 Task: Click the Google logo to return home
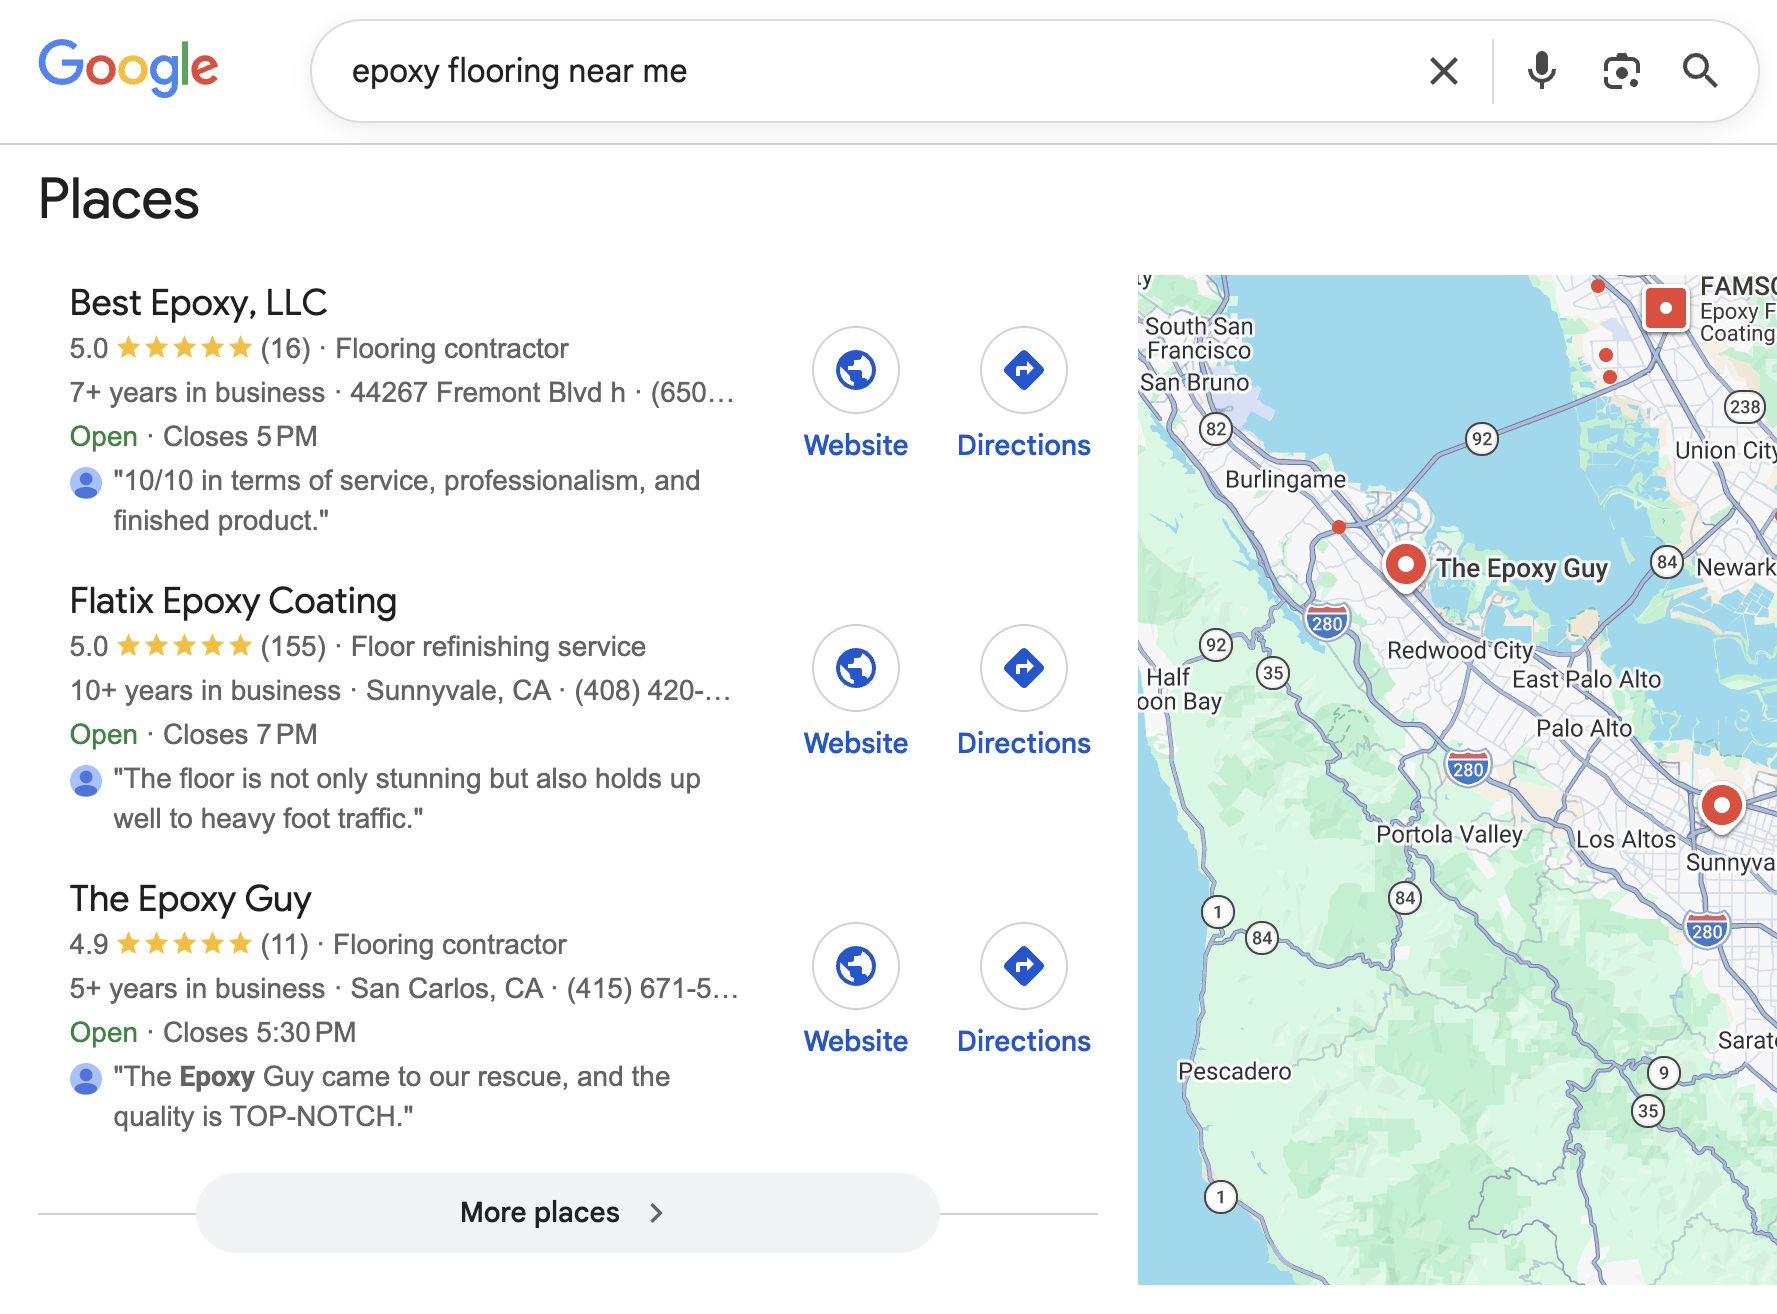(128, 67)
